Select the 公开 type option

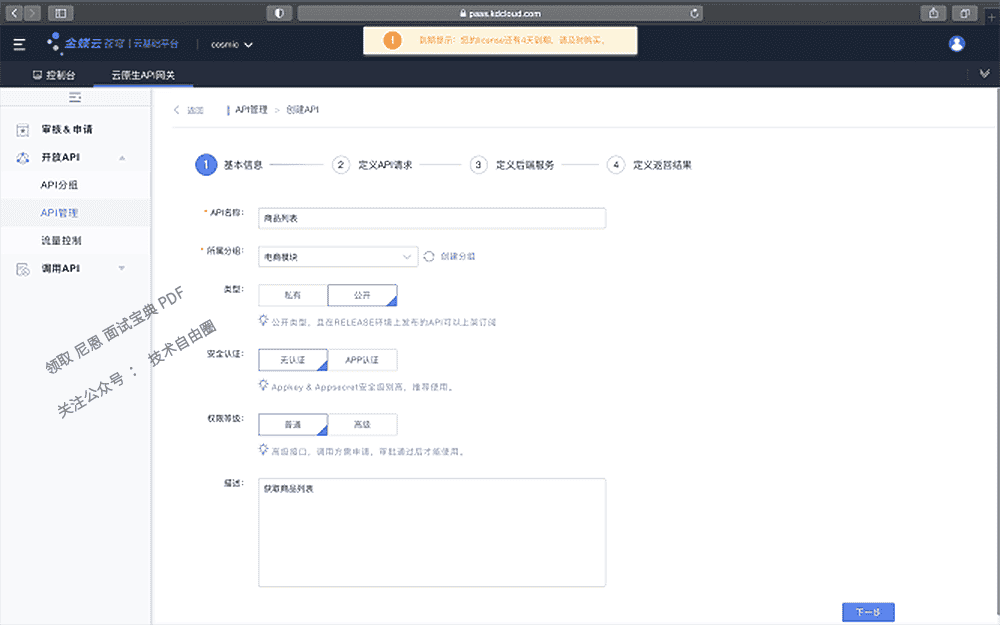tap(362, 295)
